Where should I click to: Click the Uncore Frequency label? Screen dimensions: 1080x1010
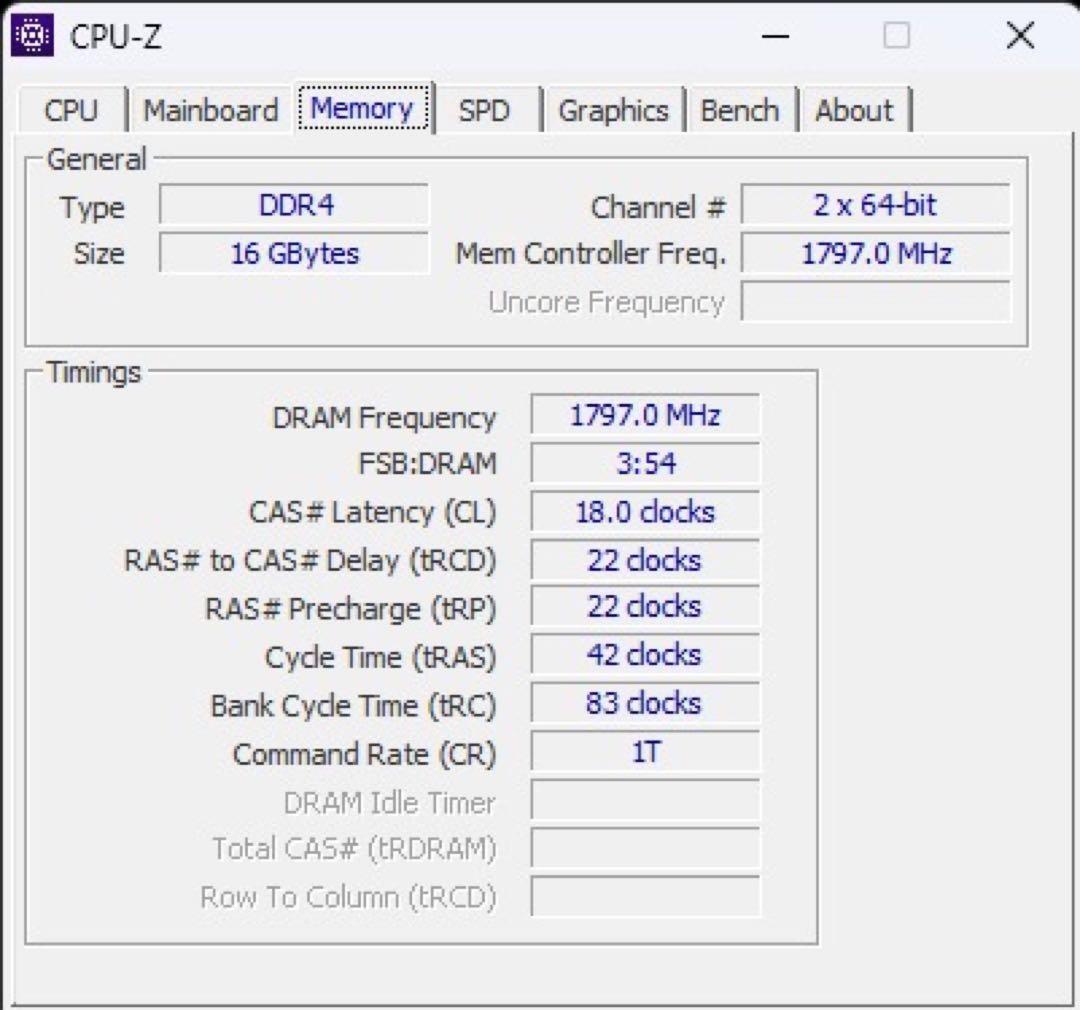(606, 302)
